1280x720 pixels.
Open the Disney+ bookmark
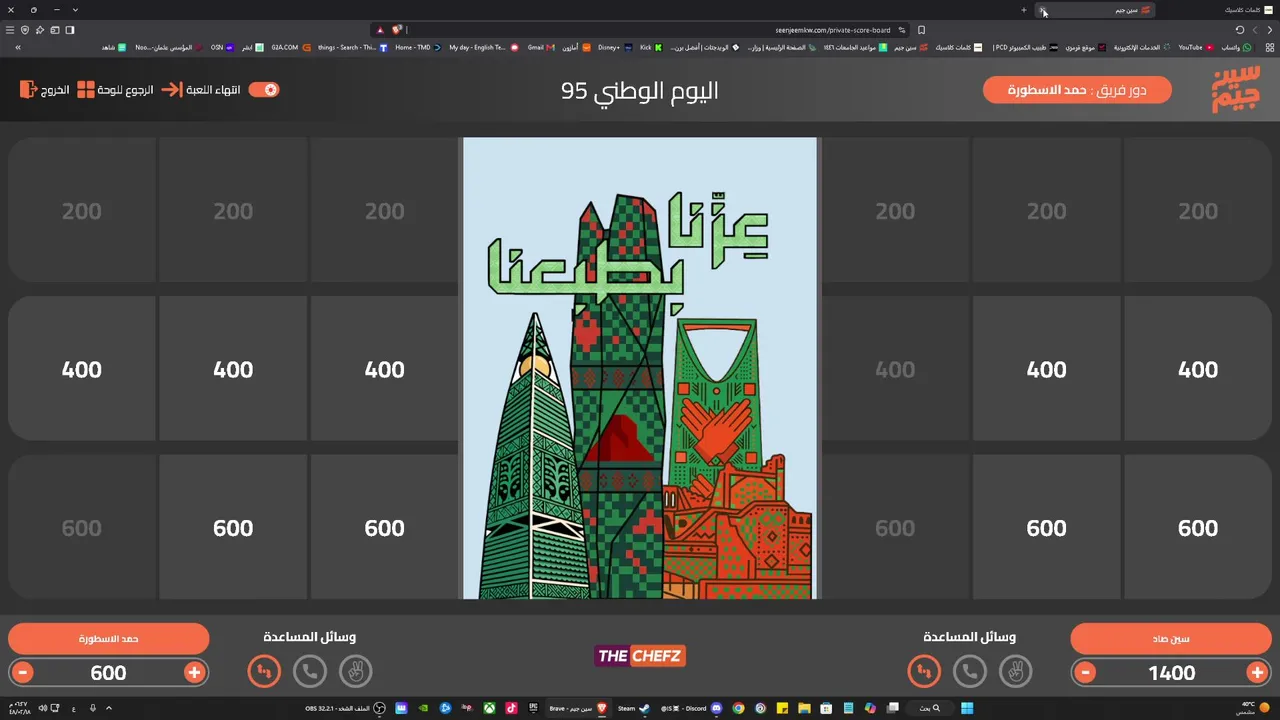click(x=614, y=47)
